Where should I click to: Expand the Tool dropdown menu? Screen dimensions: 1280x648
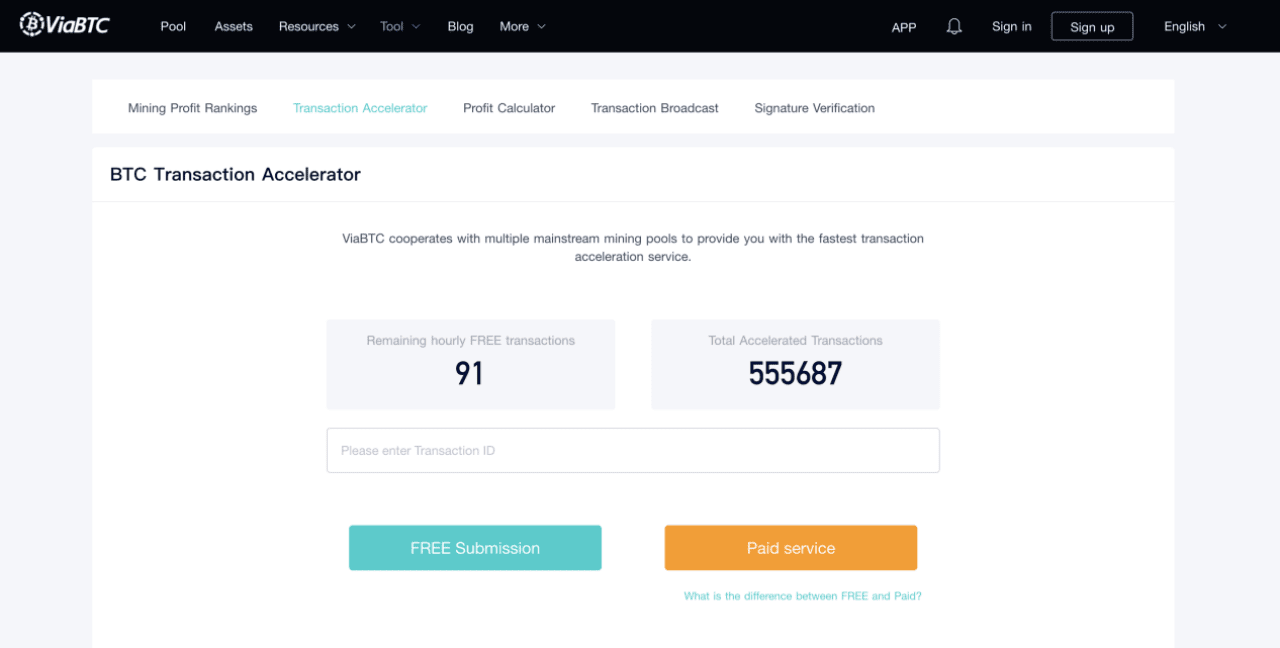coord(400,26)
